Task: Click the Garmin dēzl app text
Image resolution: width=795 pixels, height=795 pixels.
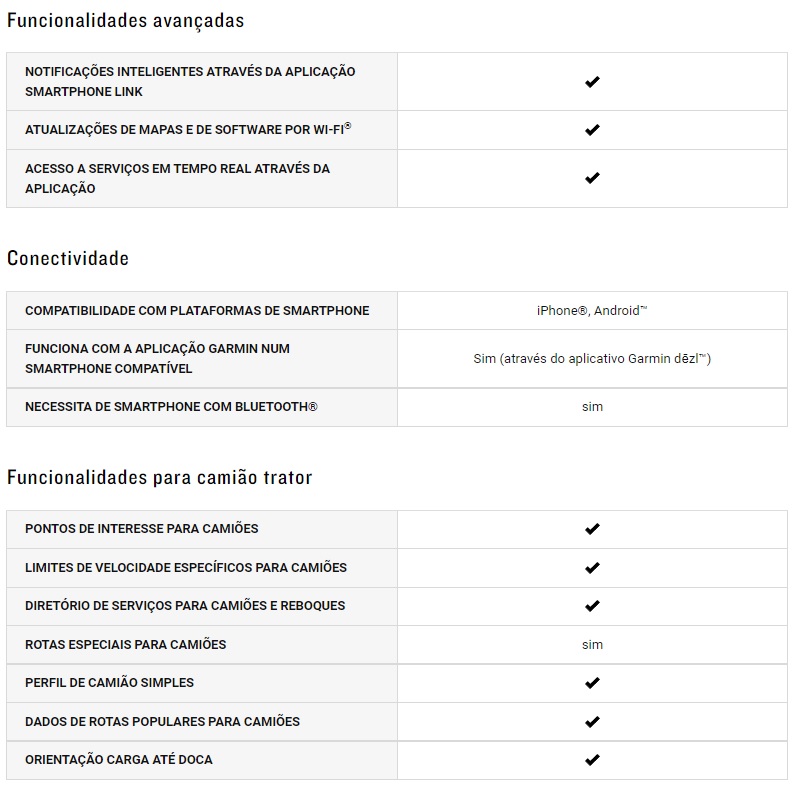Action: pos(592,358)
